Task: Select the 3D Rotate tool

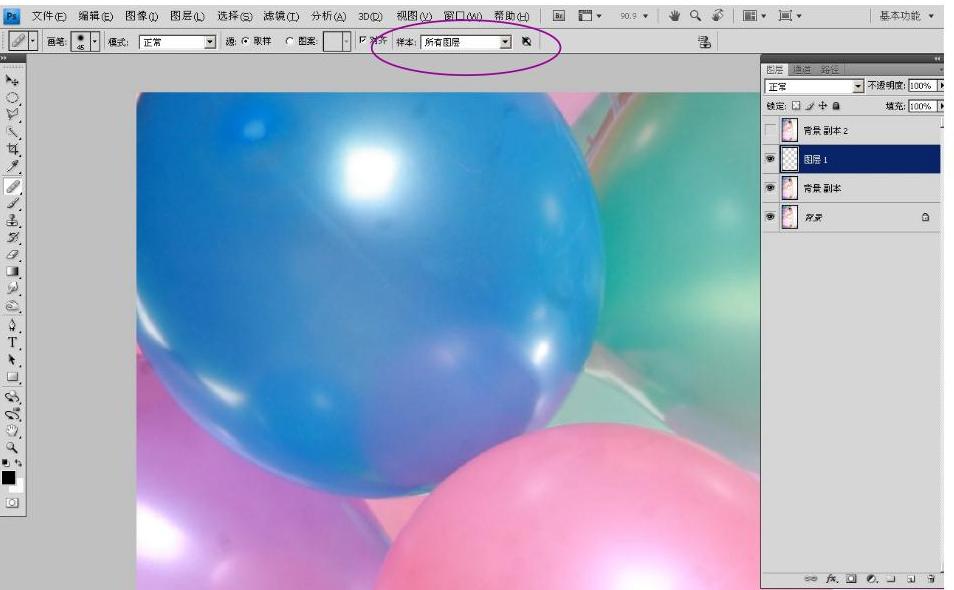Action: [12, 397]
